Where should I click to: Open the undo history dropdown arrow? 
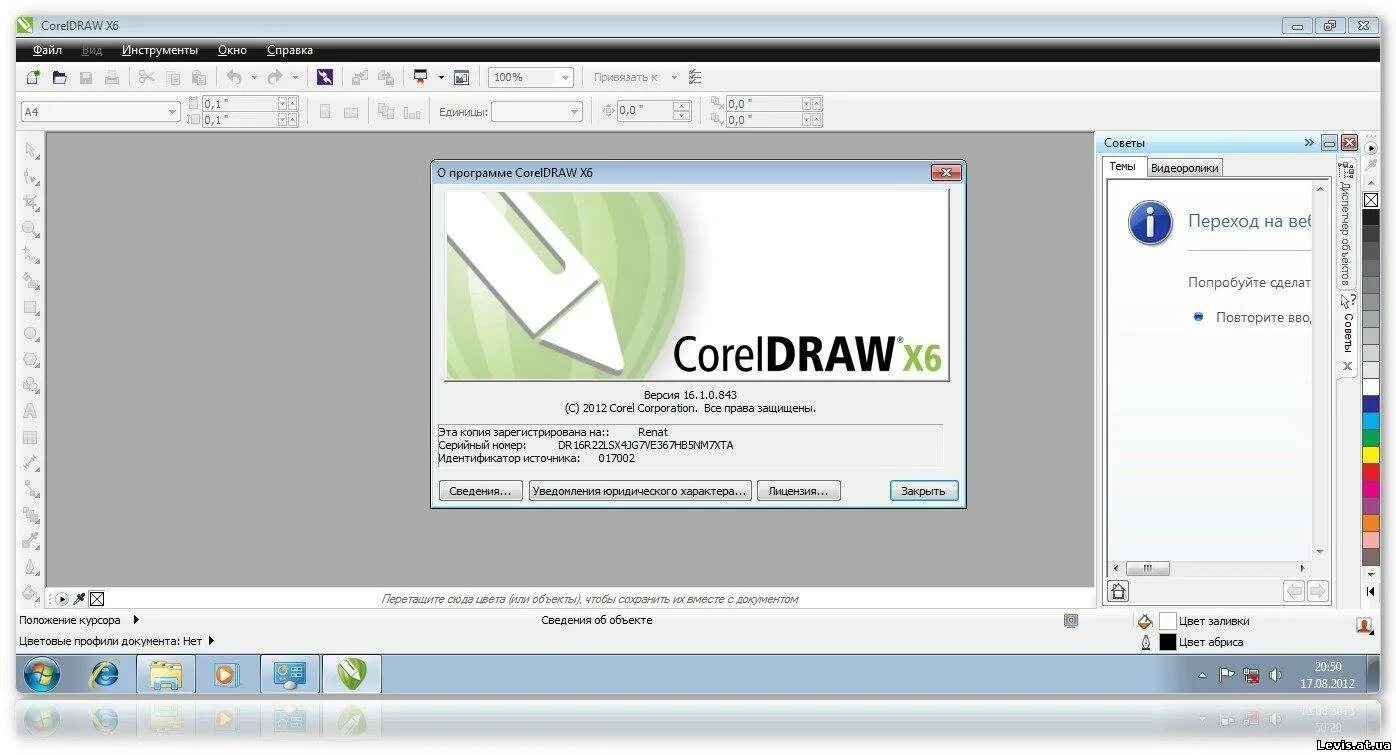(x=253, y=77)
